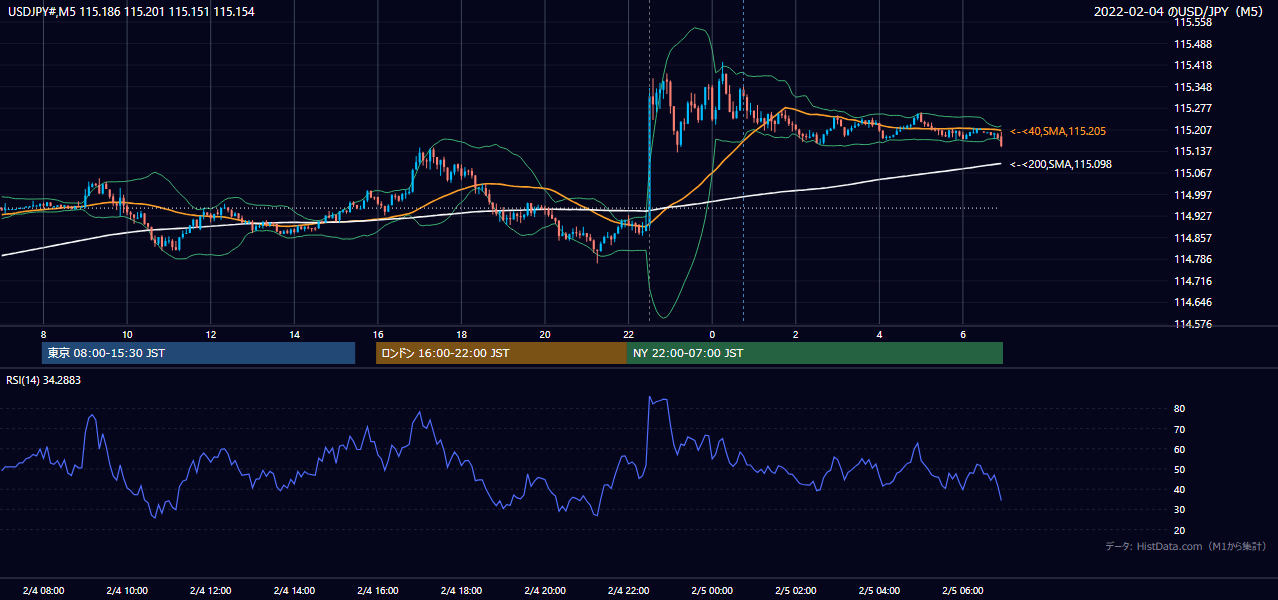1278x600 pixels.
Task: Click the 2/4 10:00 bottom time label
Action: click(x=127, y=590)
